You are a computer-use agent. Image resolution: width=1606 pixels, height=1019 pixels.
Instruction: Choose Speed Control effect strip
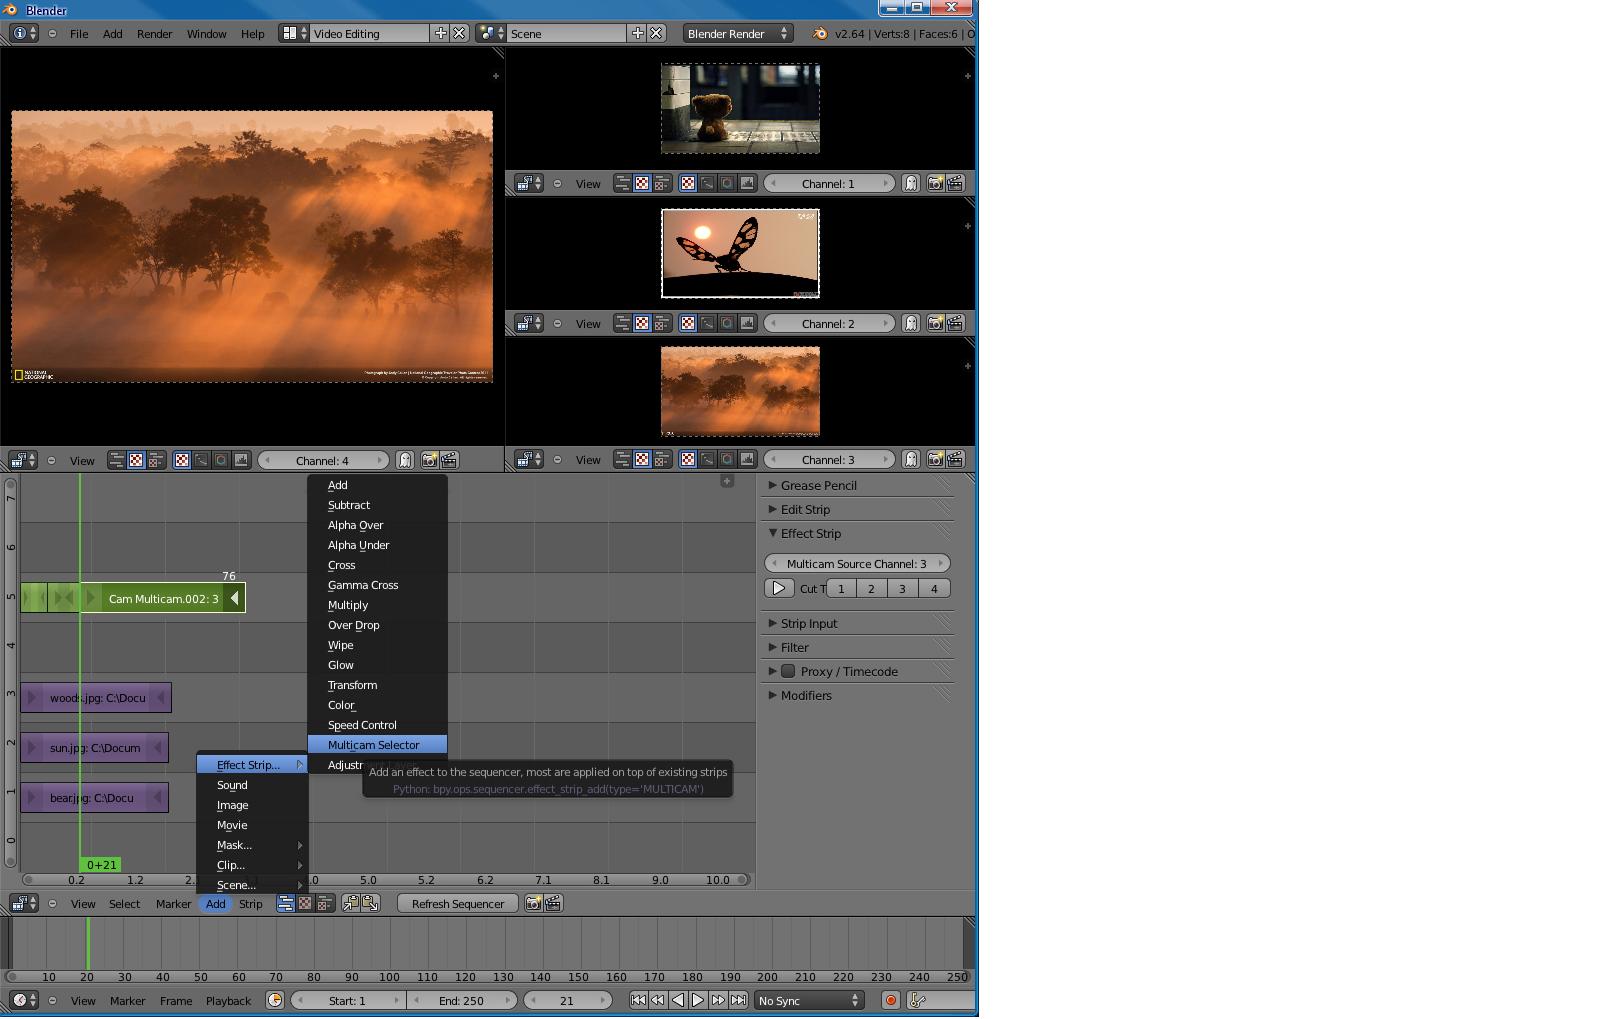pos(377,725)
